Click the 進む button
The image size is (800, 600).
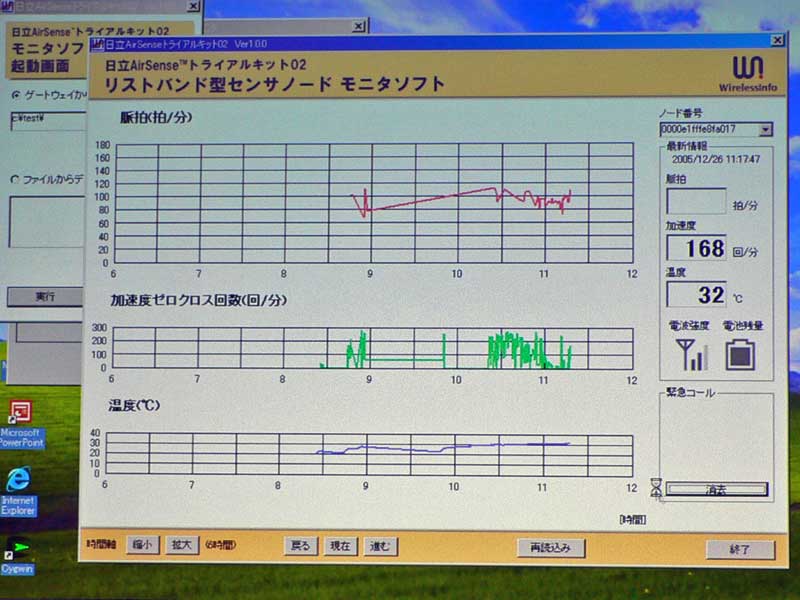click(380, 547)
